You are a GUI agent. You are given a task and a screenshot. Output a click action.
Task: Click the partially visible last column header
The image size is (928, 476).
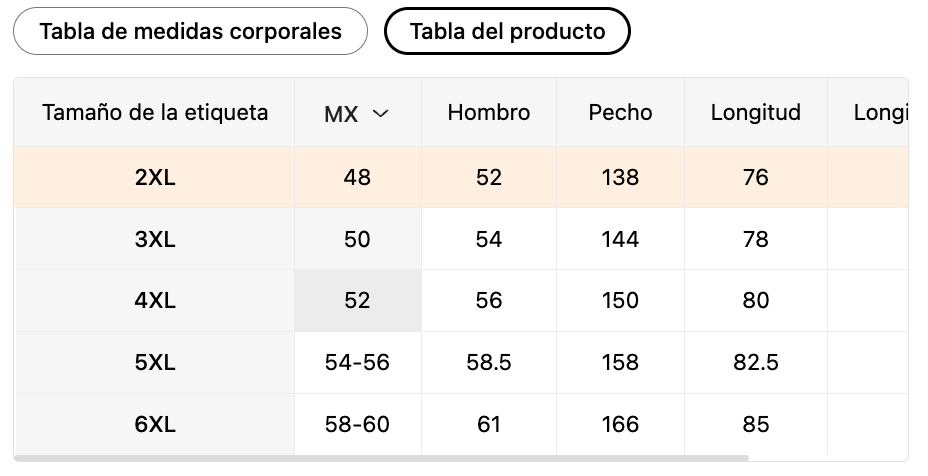click(x=878, y=113)
